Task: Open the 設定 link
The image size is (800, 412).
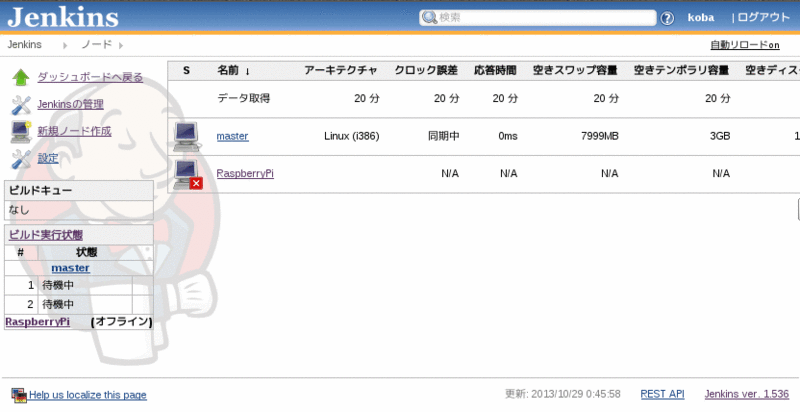Action: (x=48, y=158)
